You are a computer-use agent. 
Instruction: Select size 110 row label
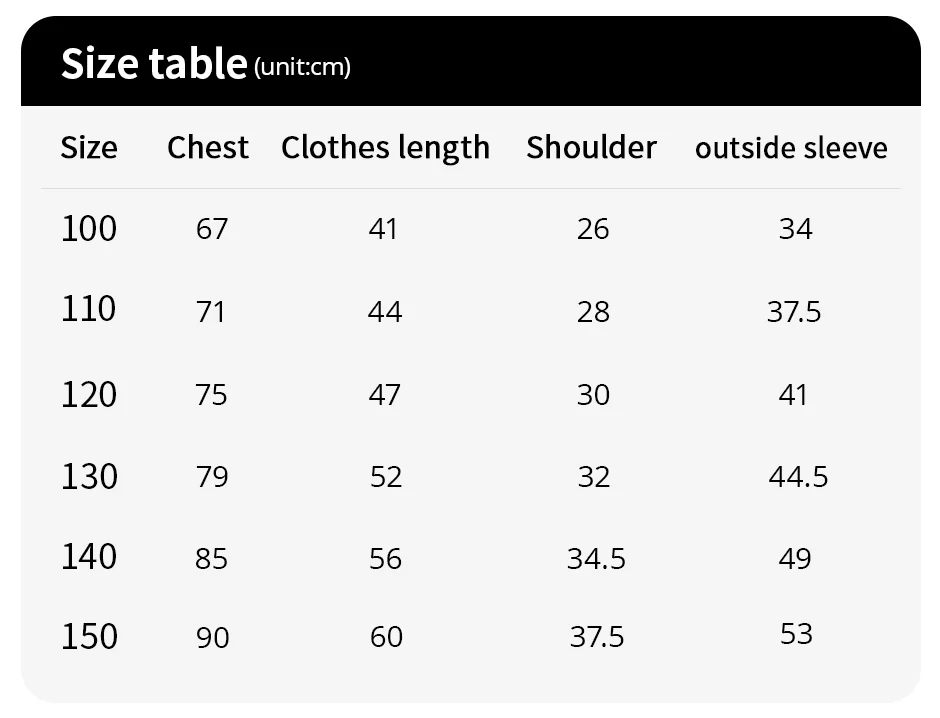point(89,309)
